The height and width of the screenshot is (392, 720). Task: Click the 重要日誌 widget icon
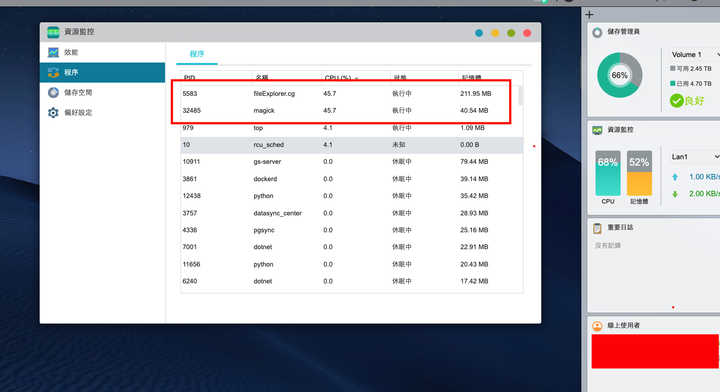click(x=597, y=228)
